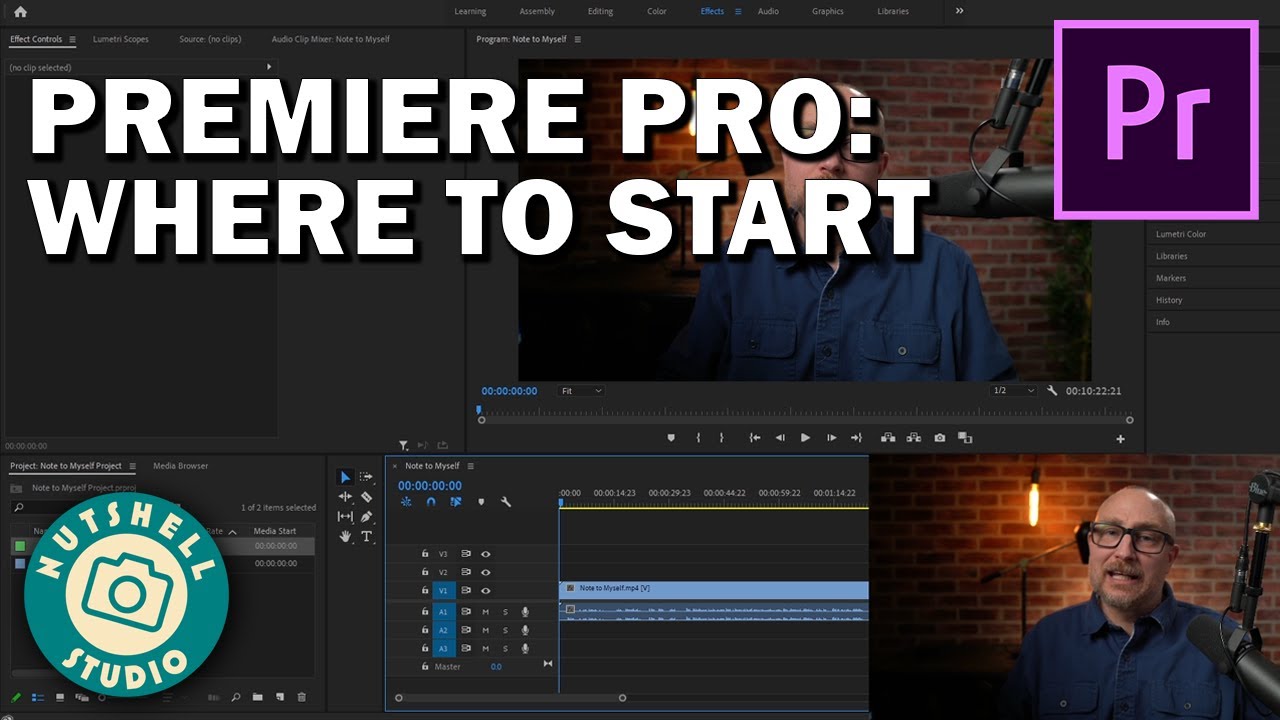1280x720 pixels.
Task: Click Mark In in Program Monitor
Action: tap(698, 438)
